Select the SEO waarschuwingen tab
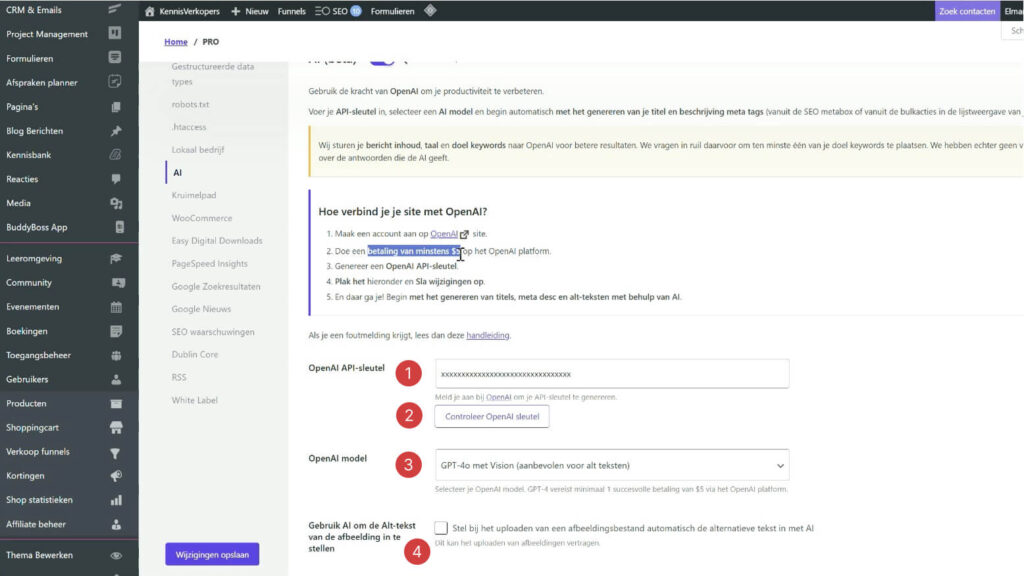Image resolution: width=1024 pixels, height=576 pixels. click(213, 332)
